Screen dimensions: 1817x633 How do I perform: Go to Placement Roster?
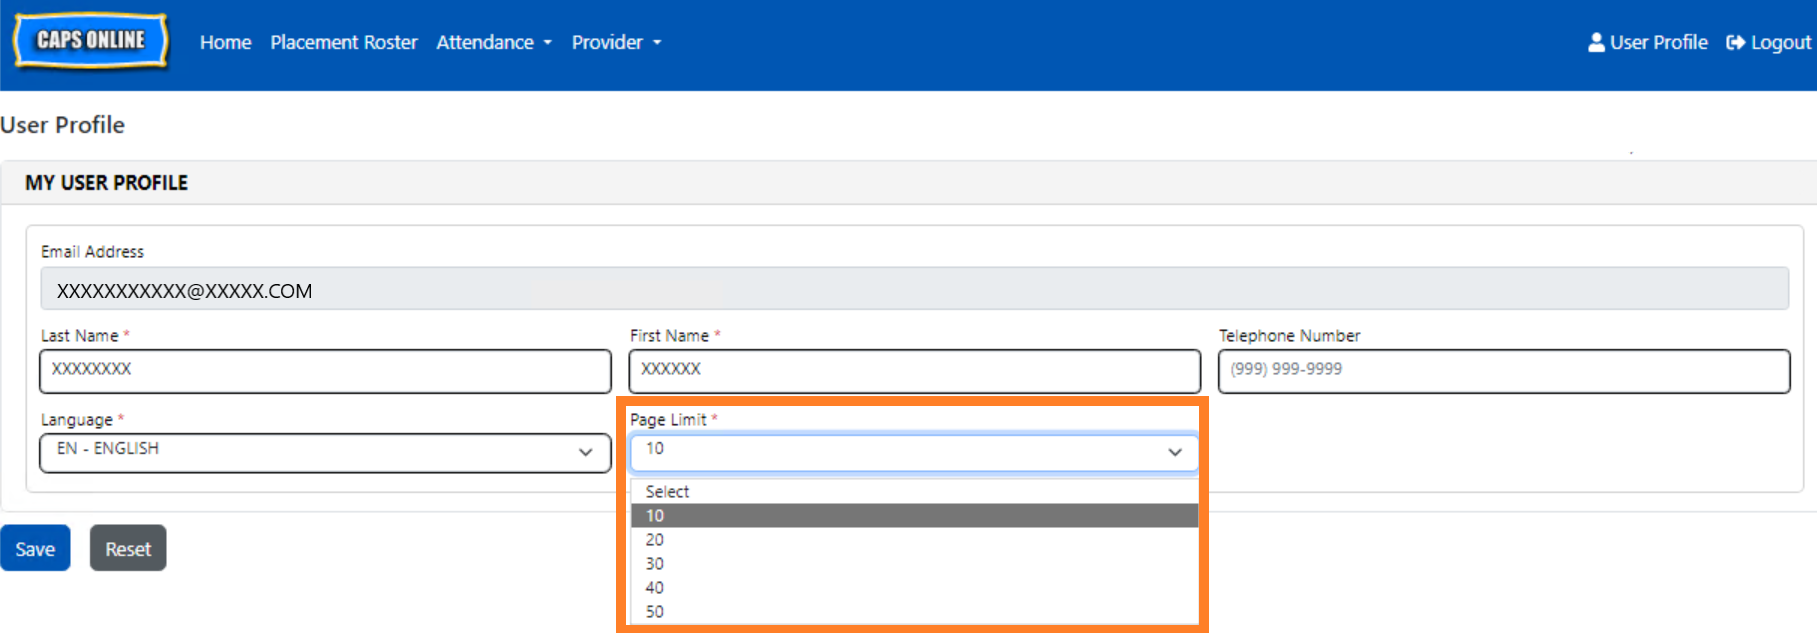tap(343, 42)
